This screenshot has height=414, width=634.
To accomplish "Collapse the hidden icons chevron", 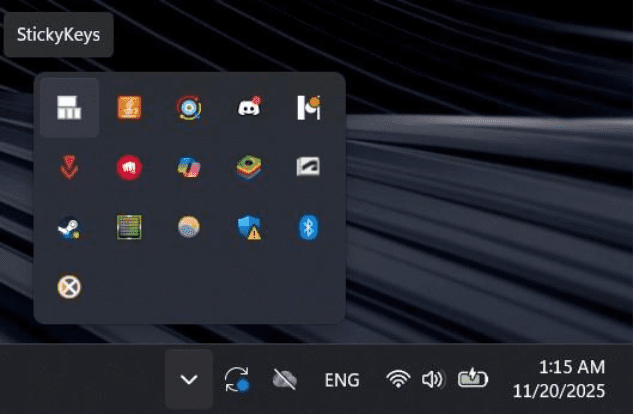I will click(189, 379).
